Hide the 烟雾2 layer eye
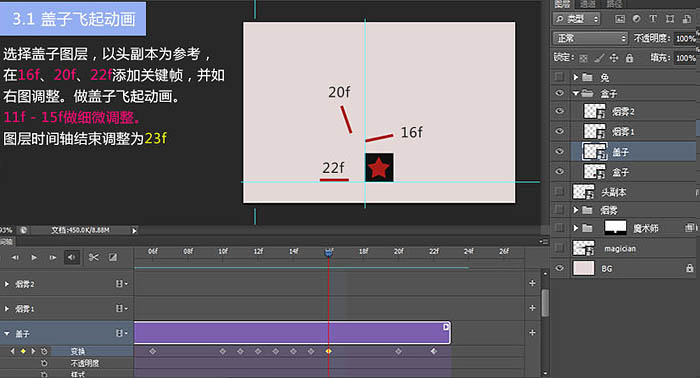The height and width of the screenshot is (378, 700). click(x=559, y=111)
